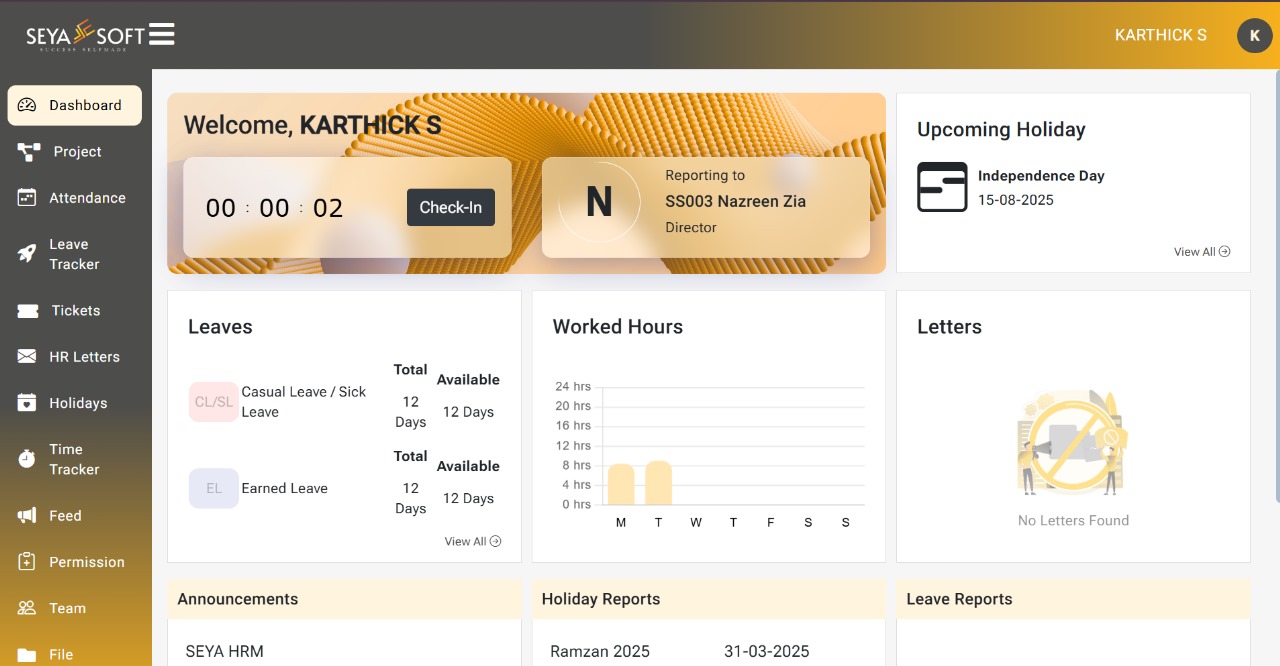1280x666 pixels.
Task: Open Leave Tracker menu item
Action: 75,254
